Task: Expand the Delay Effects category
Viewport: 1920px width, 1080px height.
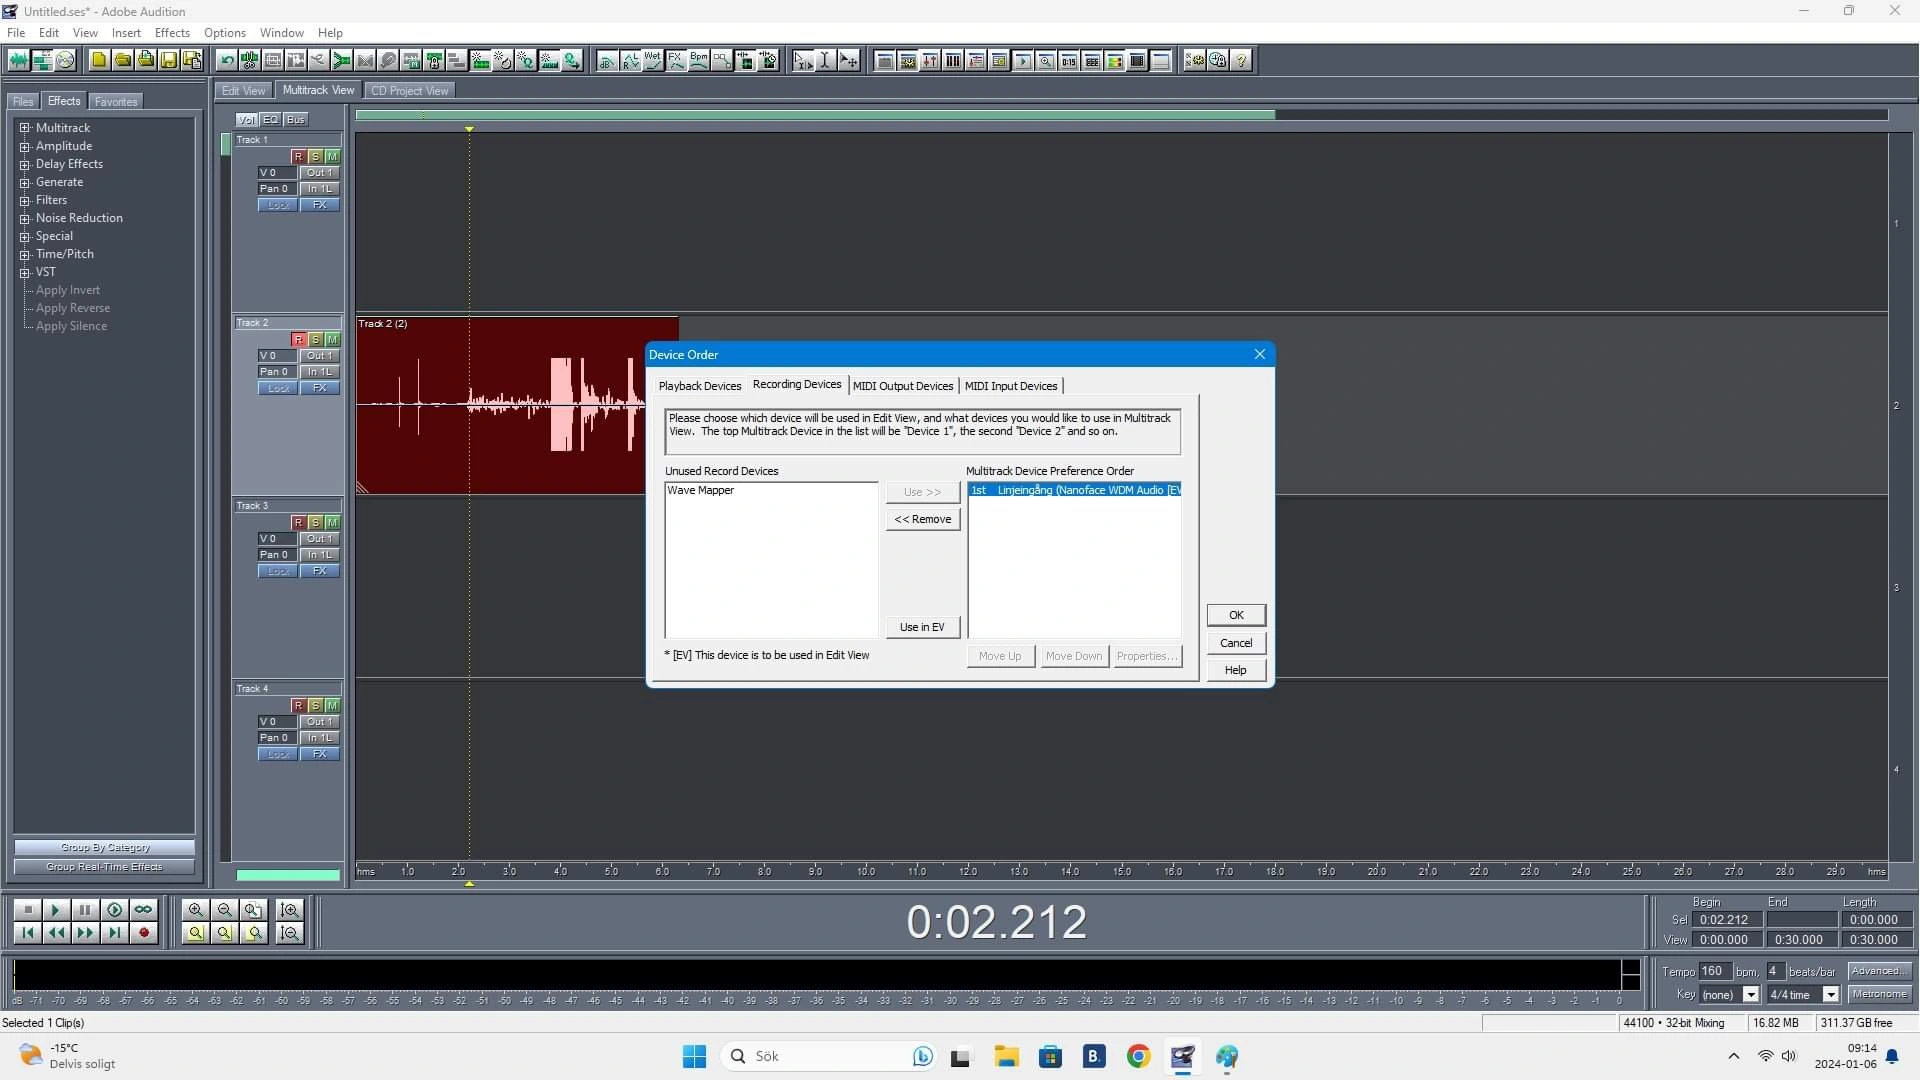Action: [25, 164]
